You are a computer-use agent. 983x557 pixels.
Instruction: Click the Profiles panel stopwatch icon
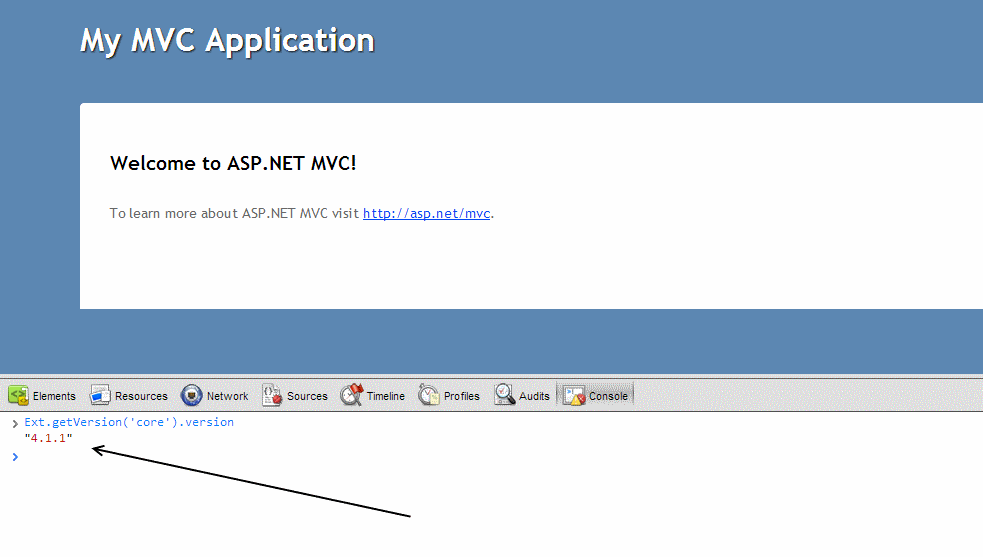click(429, 395)
